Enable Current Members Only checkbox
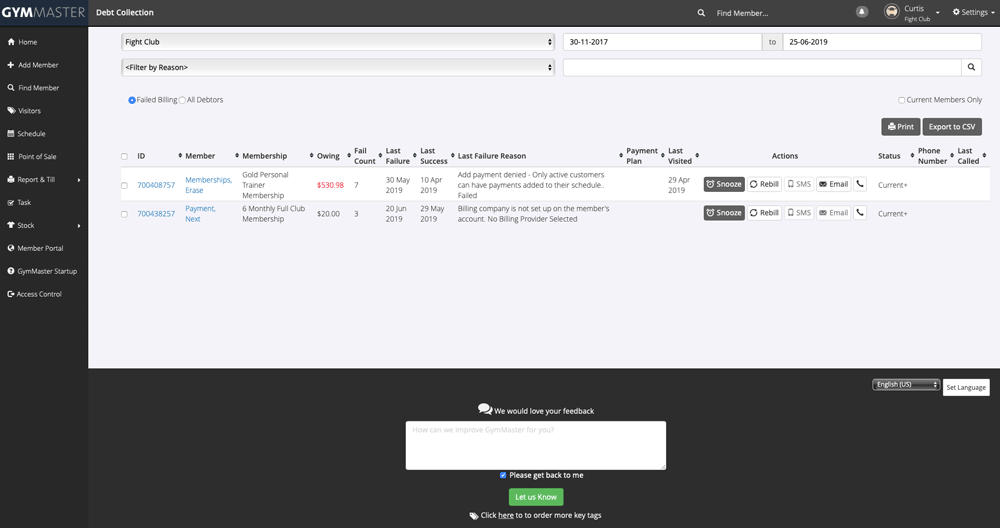This screenshot has height=528, width=1000. coord(901,100)
